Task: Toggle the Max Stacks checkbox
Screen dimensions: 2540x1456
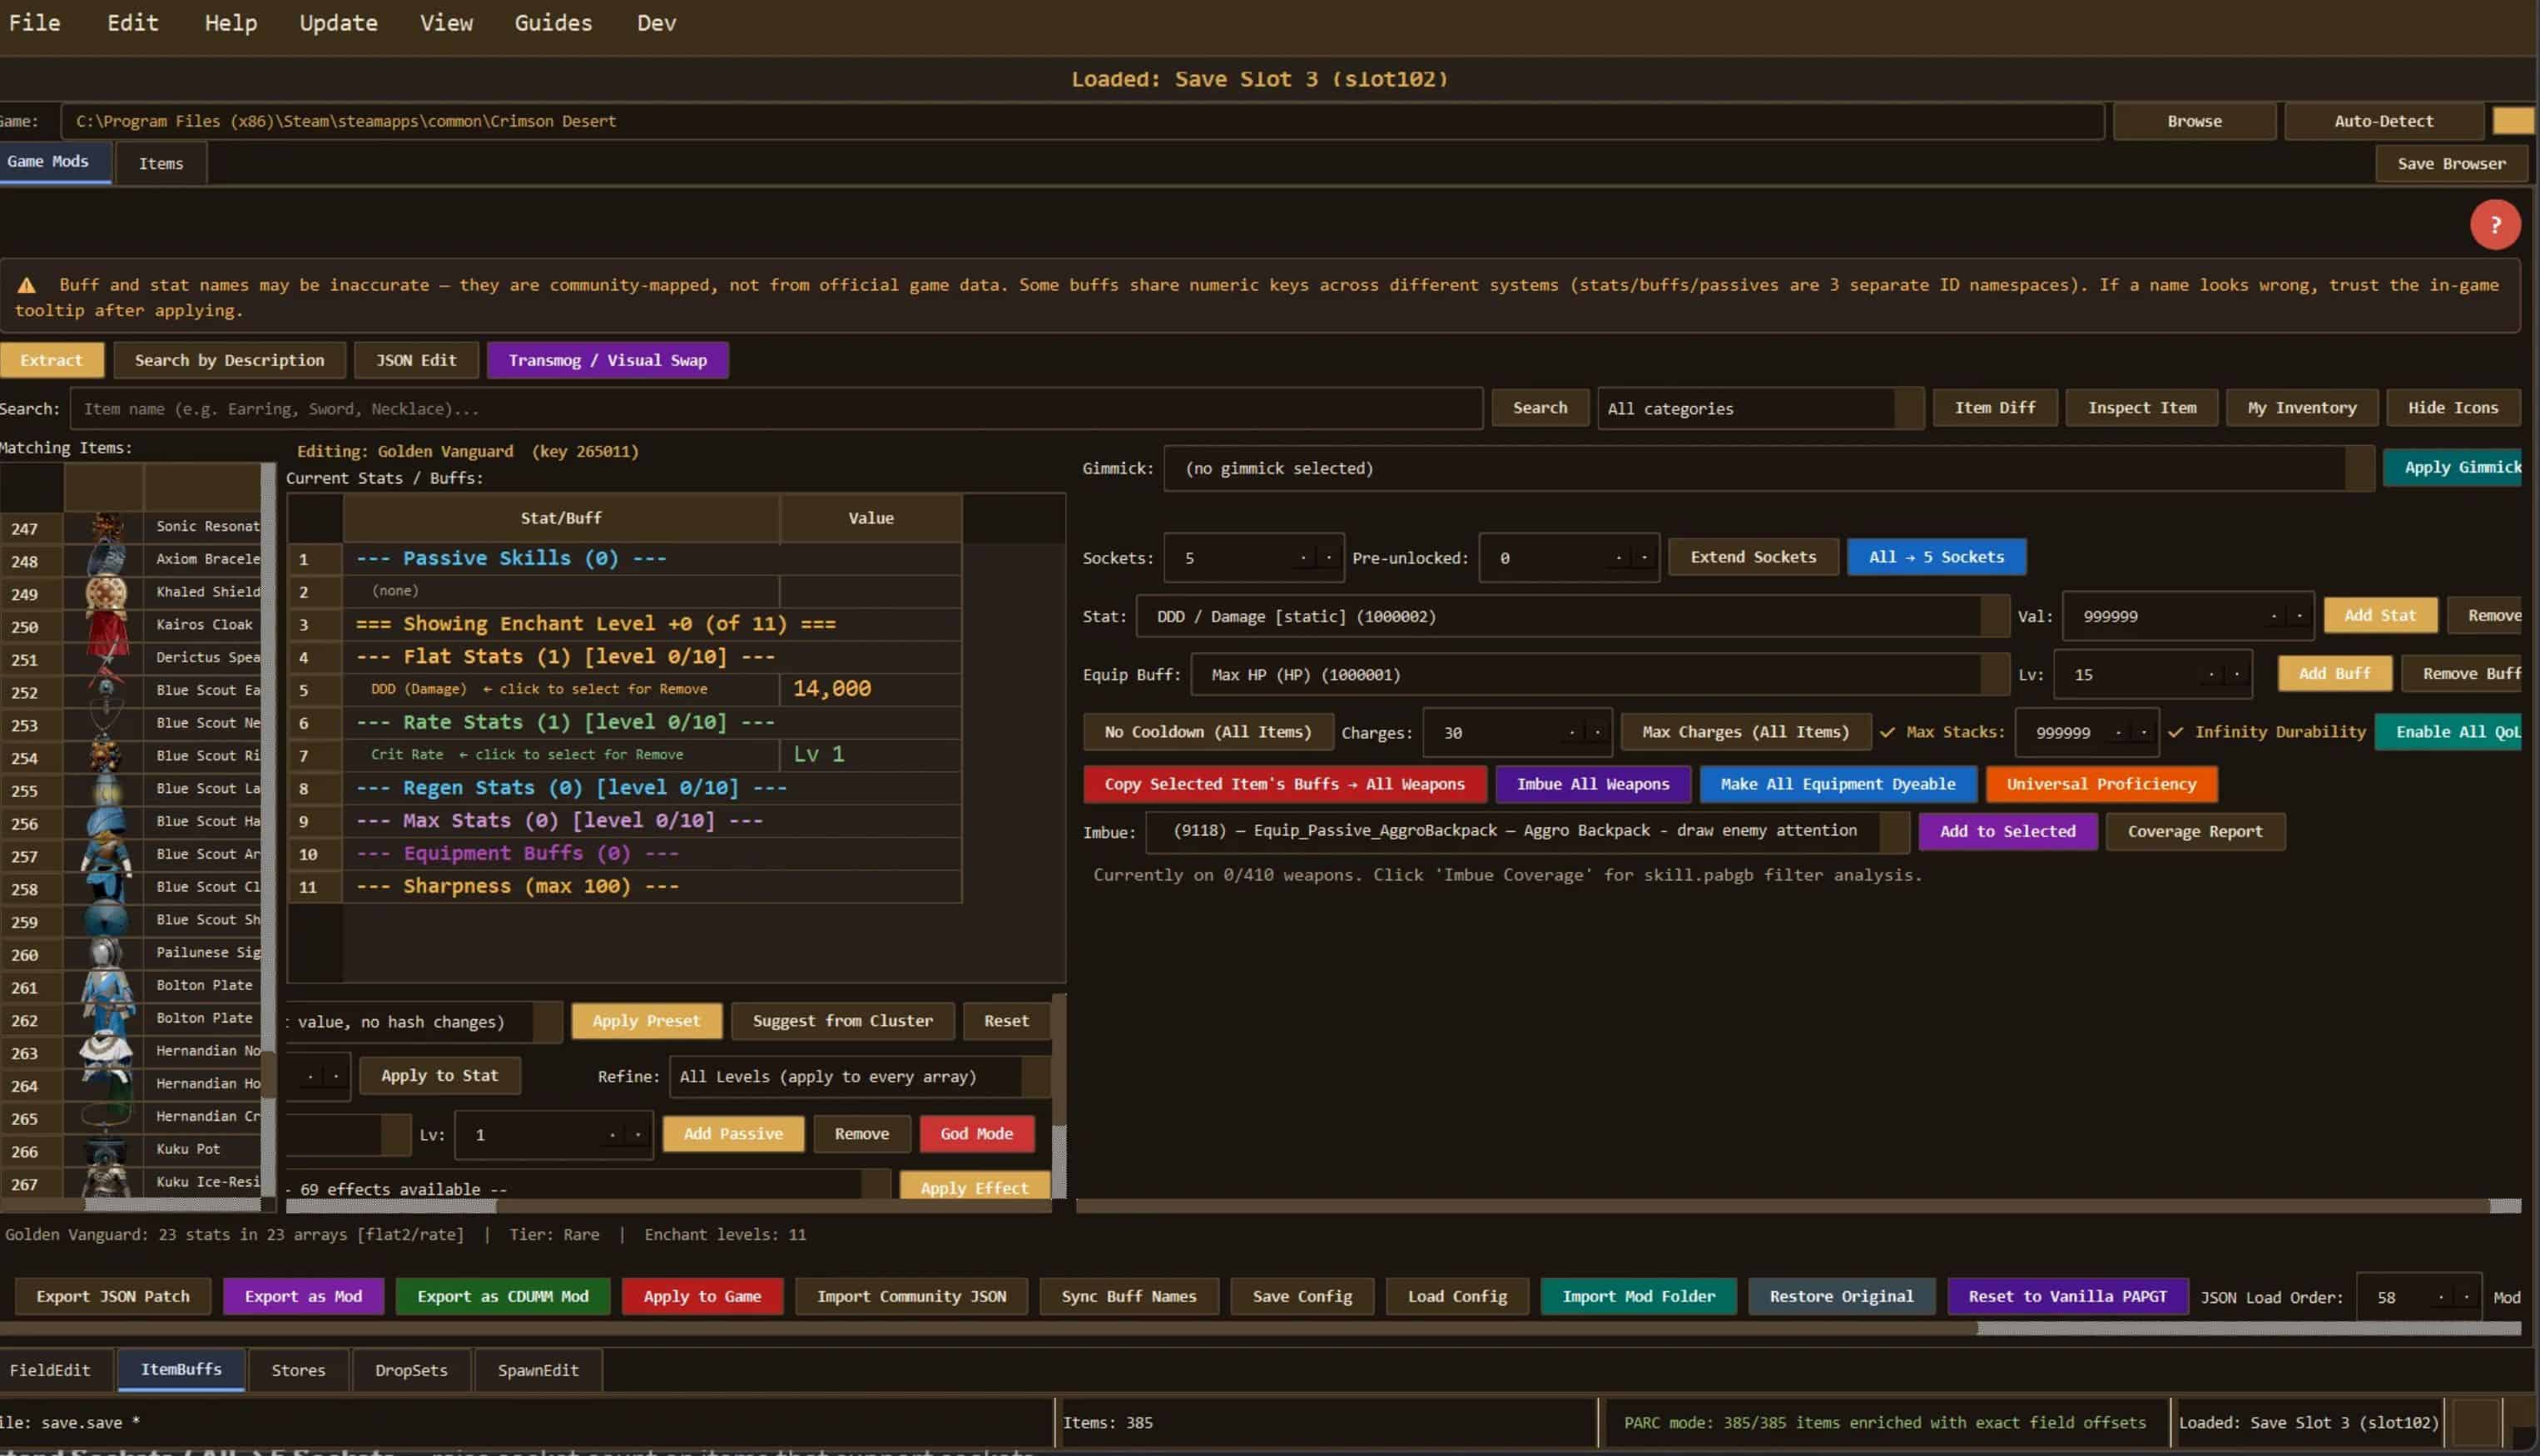Action: [1887, 733]
